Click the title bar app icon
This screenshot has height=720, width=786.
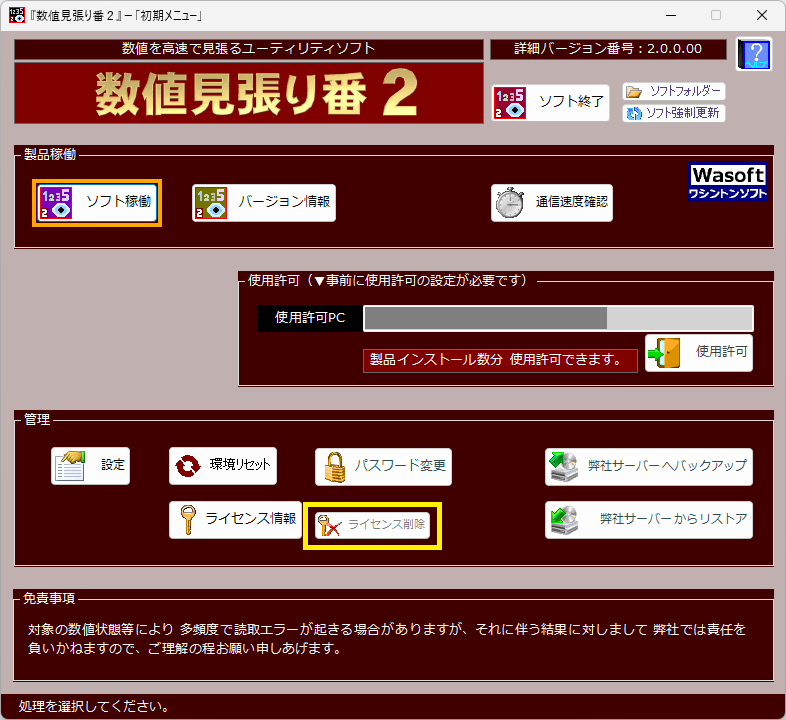click(x=17, y=15)
